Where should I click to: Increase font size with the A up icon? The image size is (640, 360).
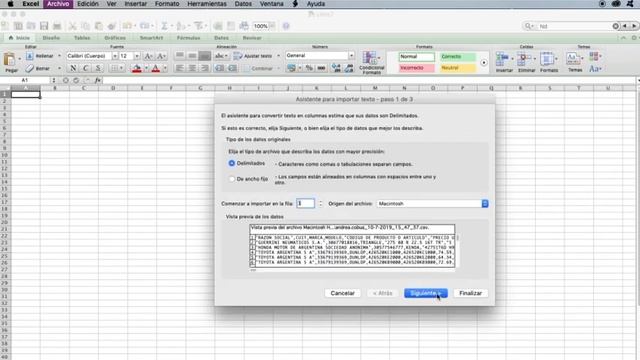pos(149,56)
